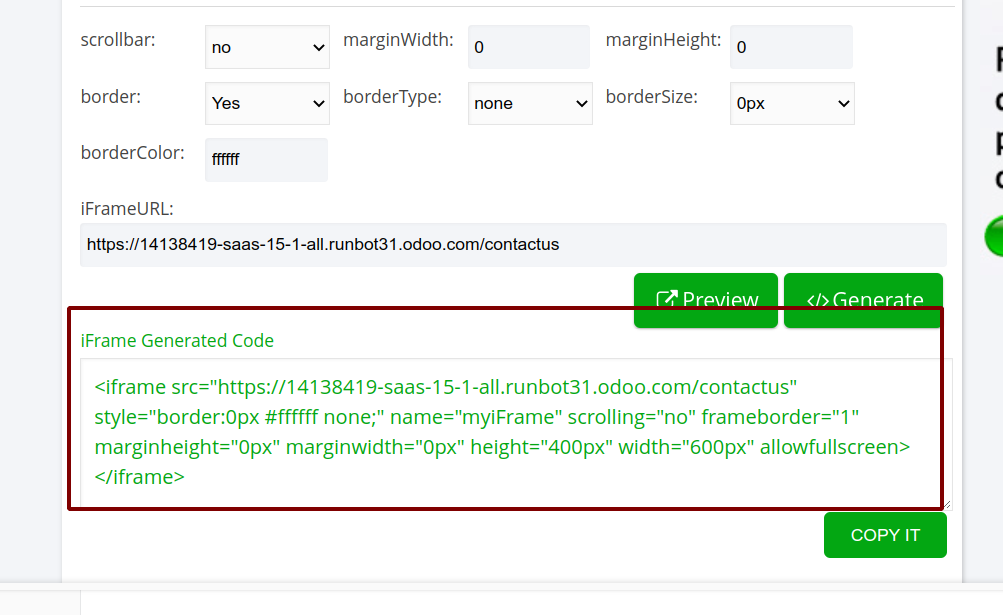Click the external-link icon on Preview button
The image size is (1003, 615).
(667, 299)
